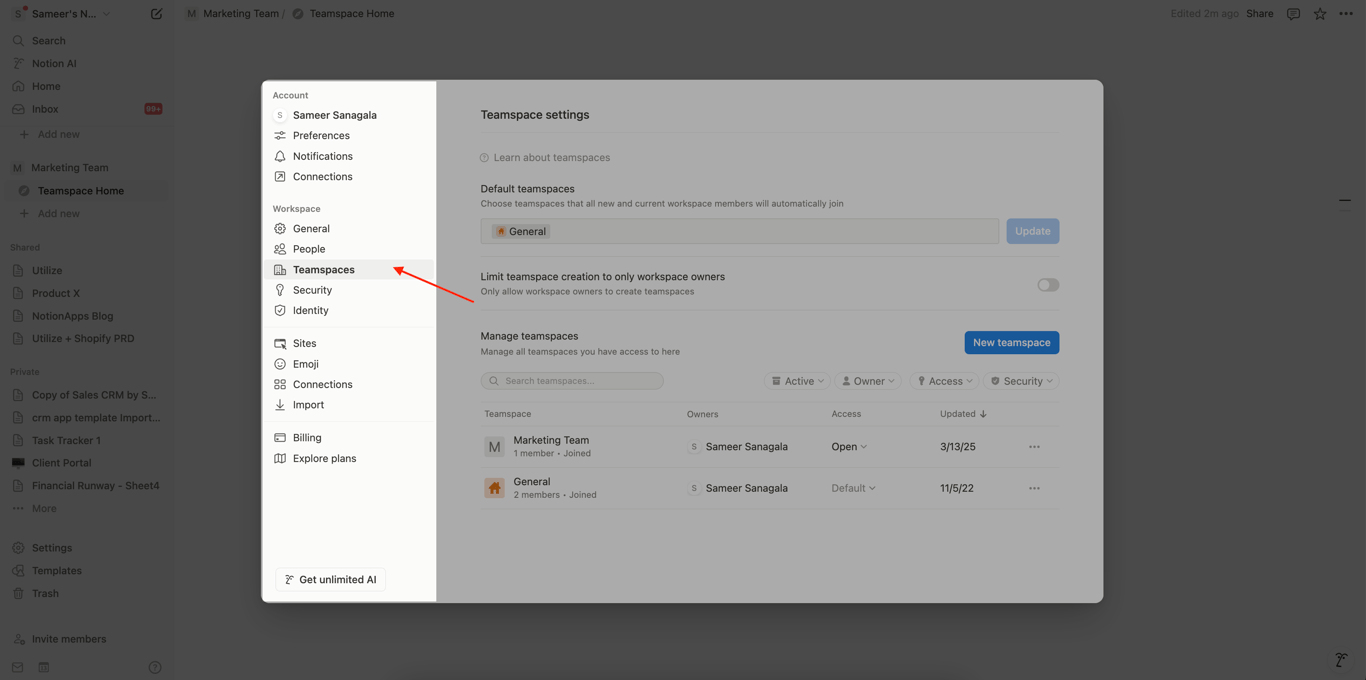Open Marketing Team's Open access dropdown

[x=849, y=447]
